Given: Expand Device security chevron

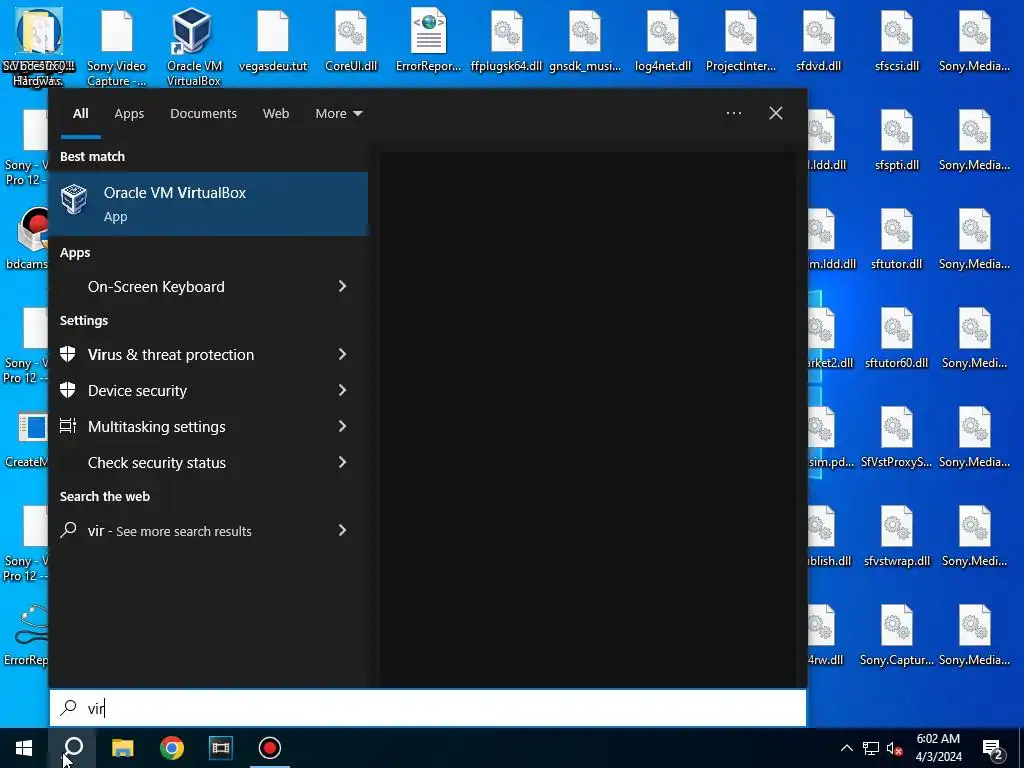Looking at the screenshot, I should coord(342,390).
